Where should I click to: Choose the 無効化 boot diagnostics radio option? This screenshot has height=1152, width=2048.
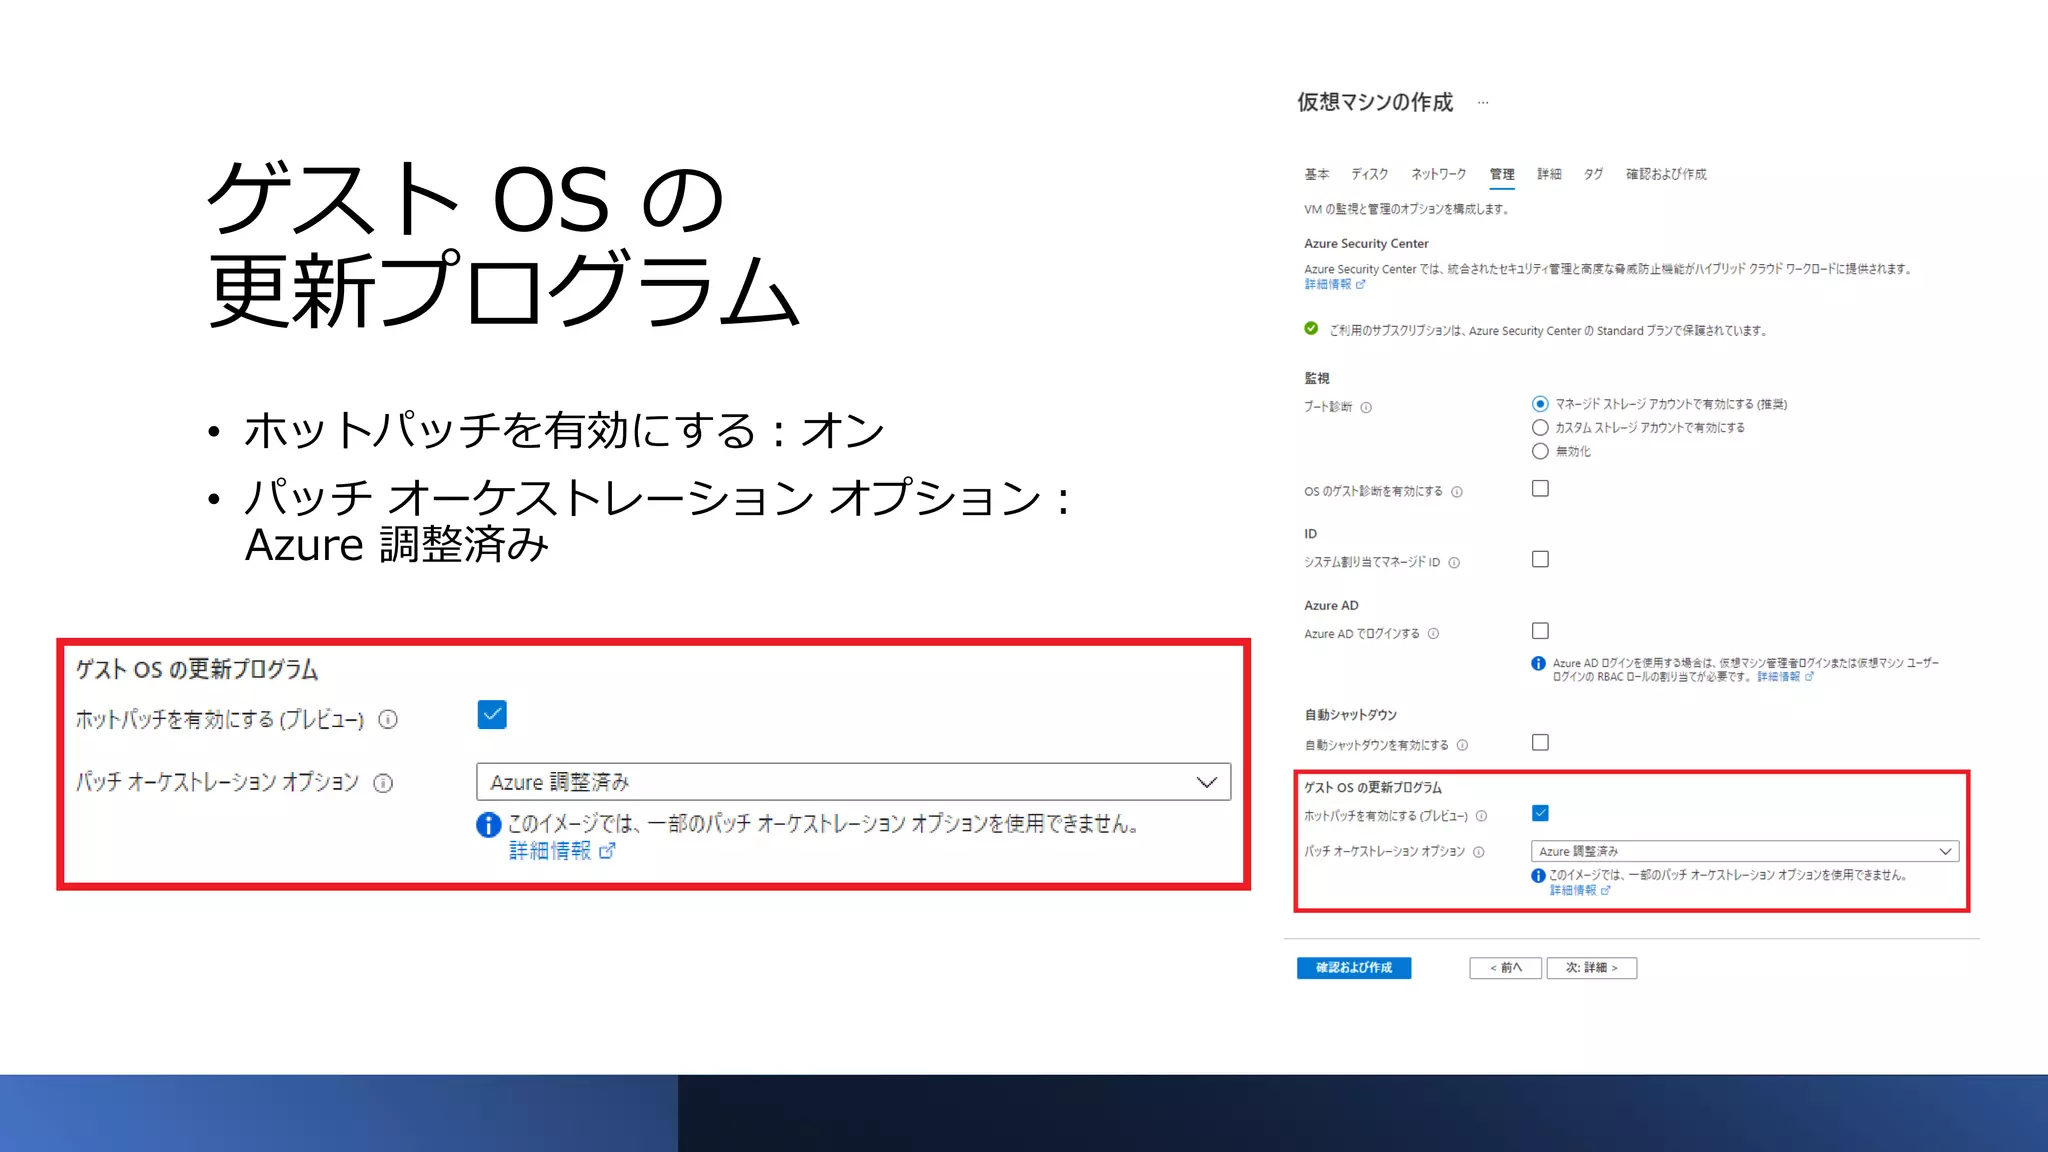coord(1540,452)
